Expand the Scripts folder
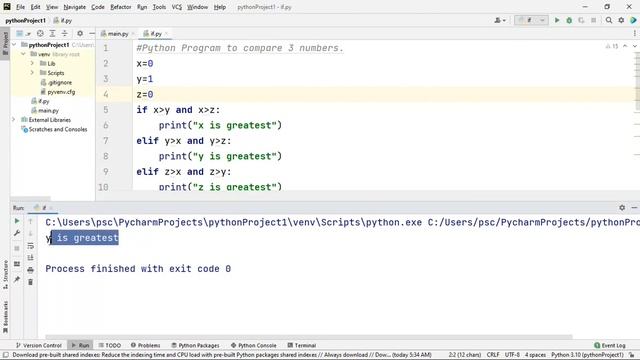This screenshot has width=640, height=360. 32,73
